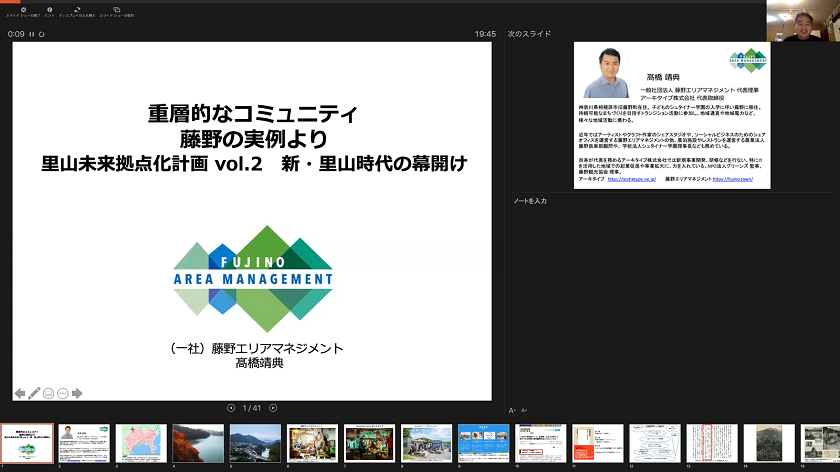Click the Duplicate Slide Show icon
This screenshot has width=840, height=472.
(x=116, y=10)
